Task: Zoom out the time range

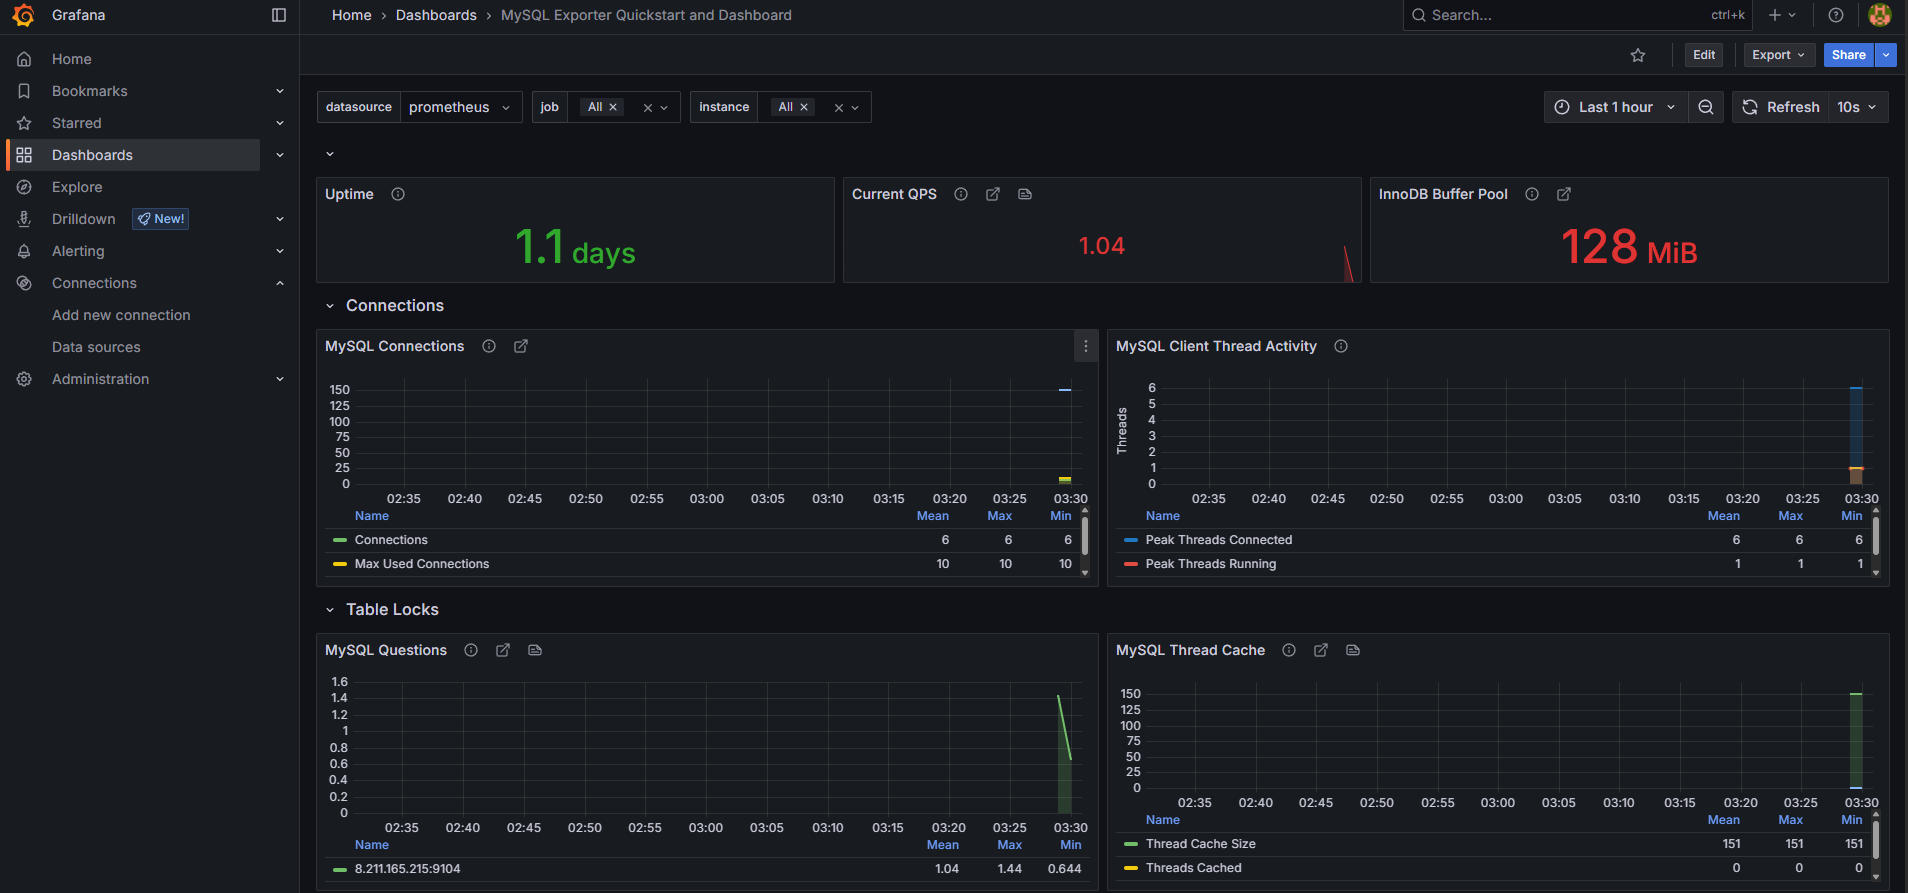Action: tap(1706, 107)
